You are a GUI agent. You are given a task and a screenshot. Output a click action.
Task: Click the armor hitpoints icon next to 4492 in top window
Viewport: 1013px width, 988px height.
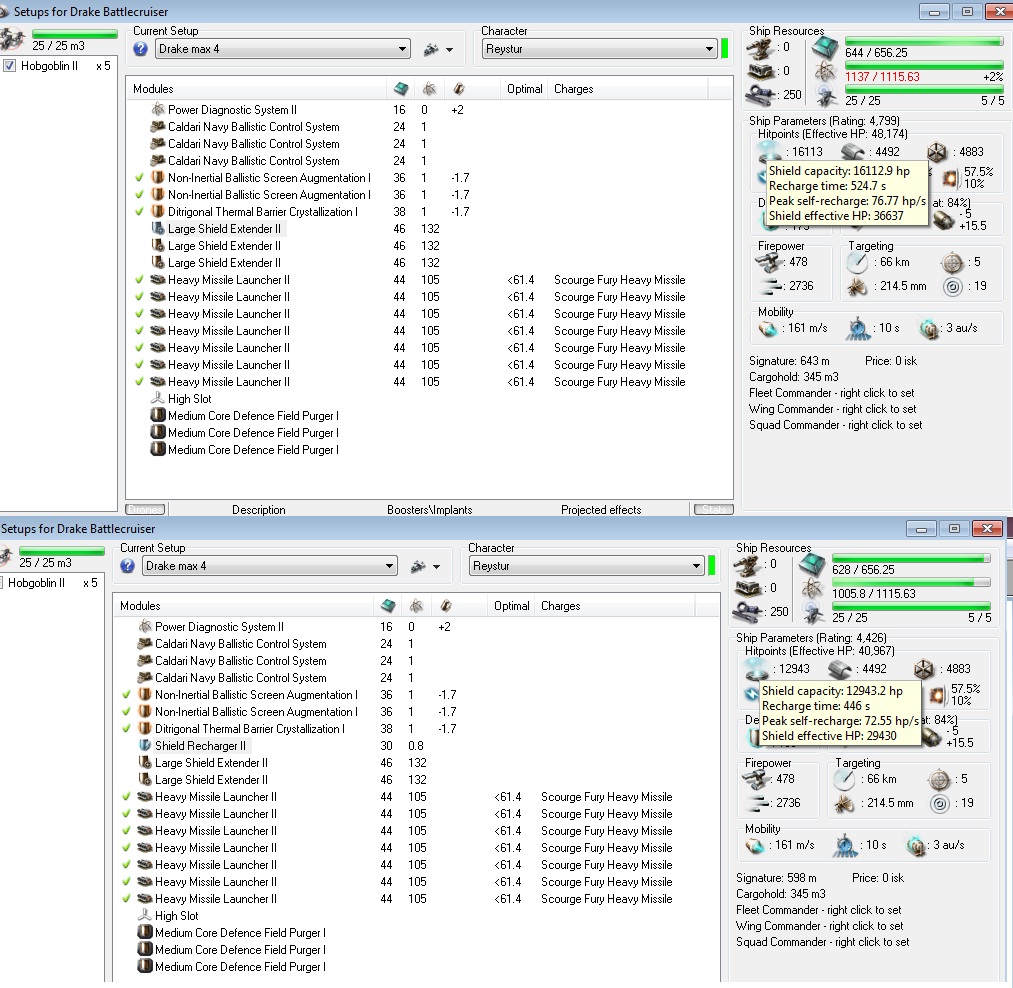tap(852, 152)
